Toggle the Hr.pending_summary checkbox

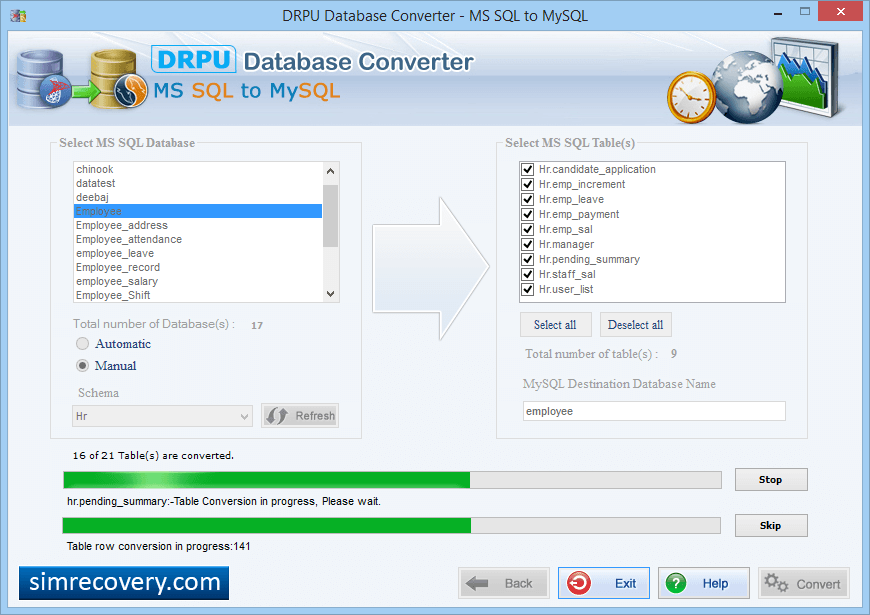coord(527,259)
